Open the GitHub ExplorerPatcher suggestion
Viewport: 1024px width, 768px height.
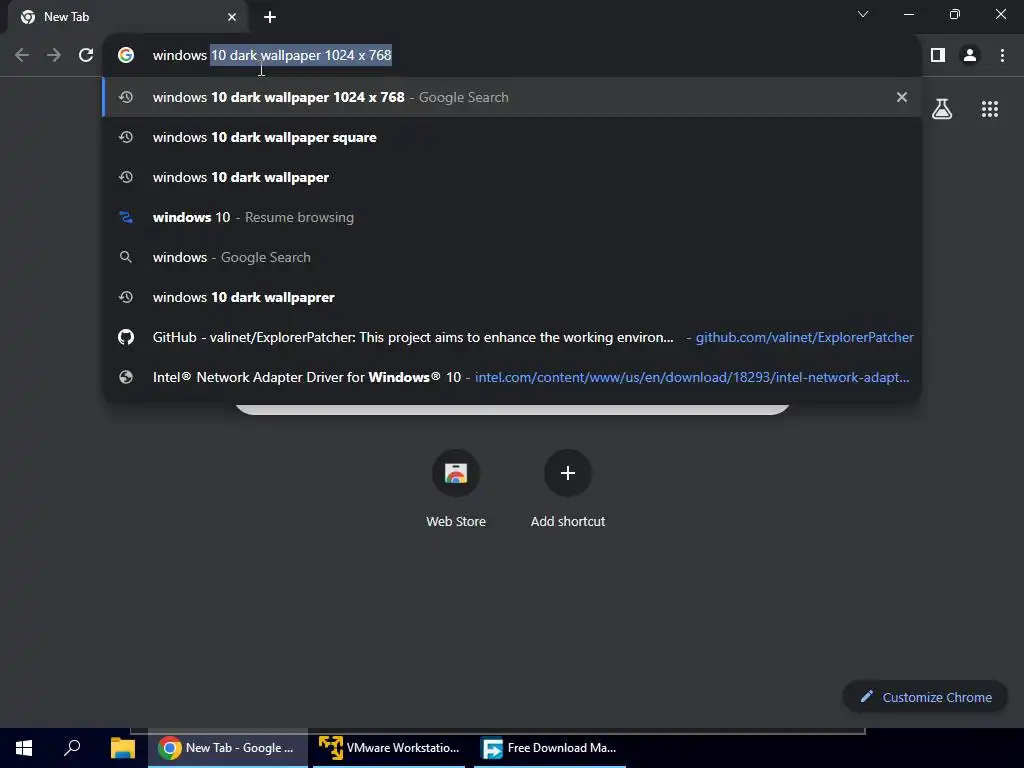point(512,337)
